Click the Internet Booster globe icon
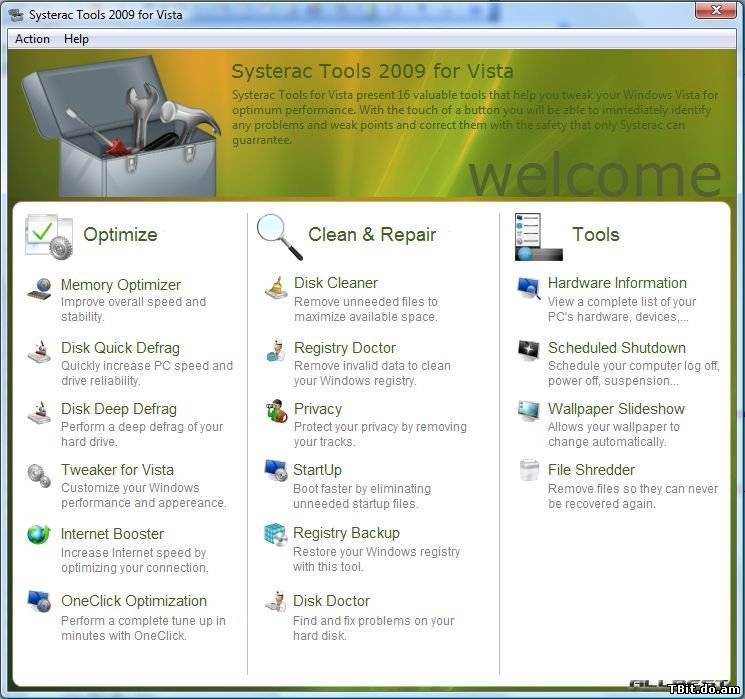This screenshot has width=745, height=699. (x=39, y=535)
